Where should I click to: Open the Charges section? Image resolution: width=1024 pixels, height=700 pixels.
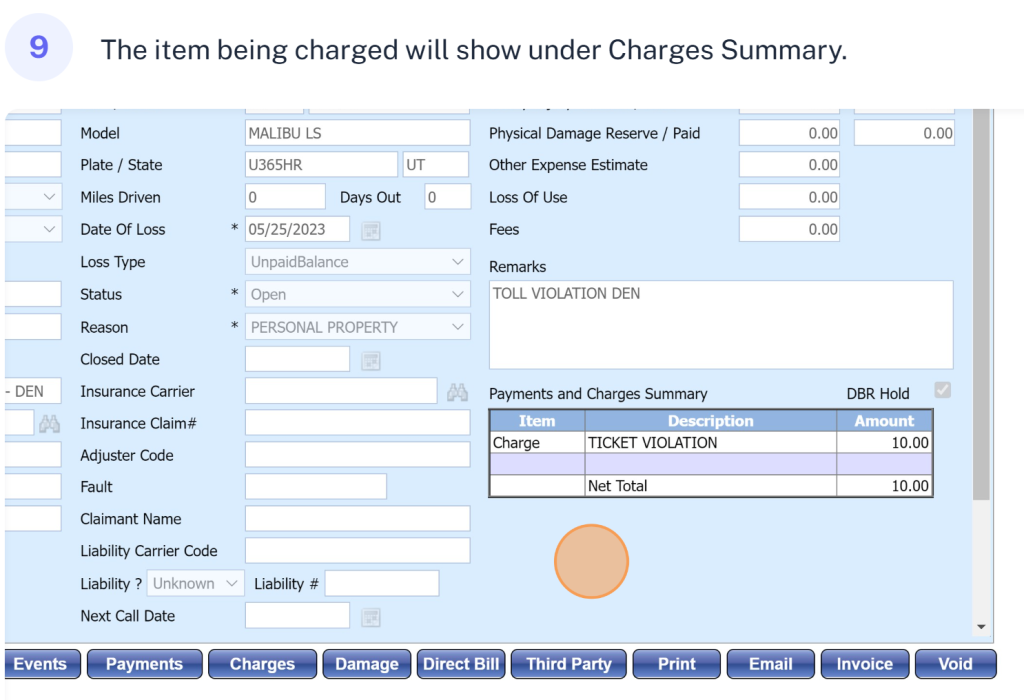click(x=262, y=664)
